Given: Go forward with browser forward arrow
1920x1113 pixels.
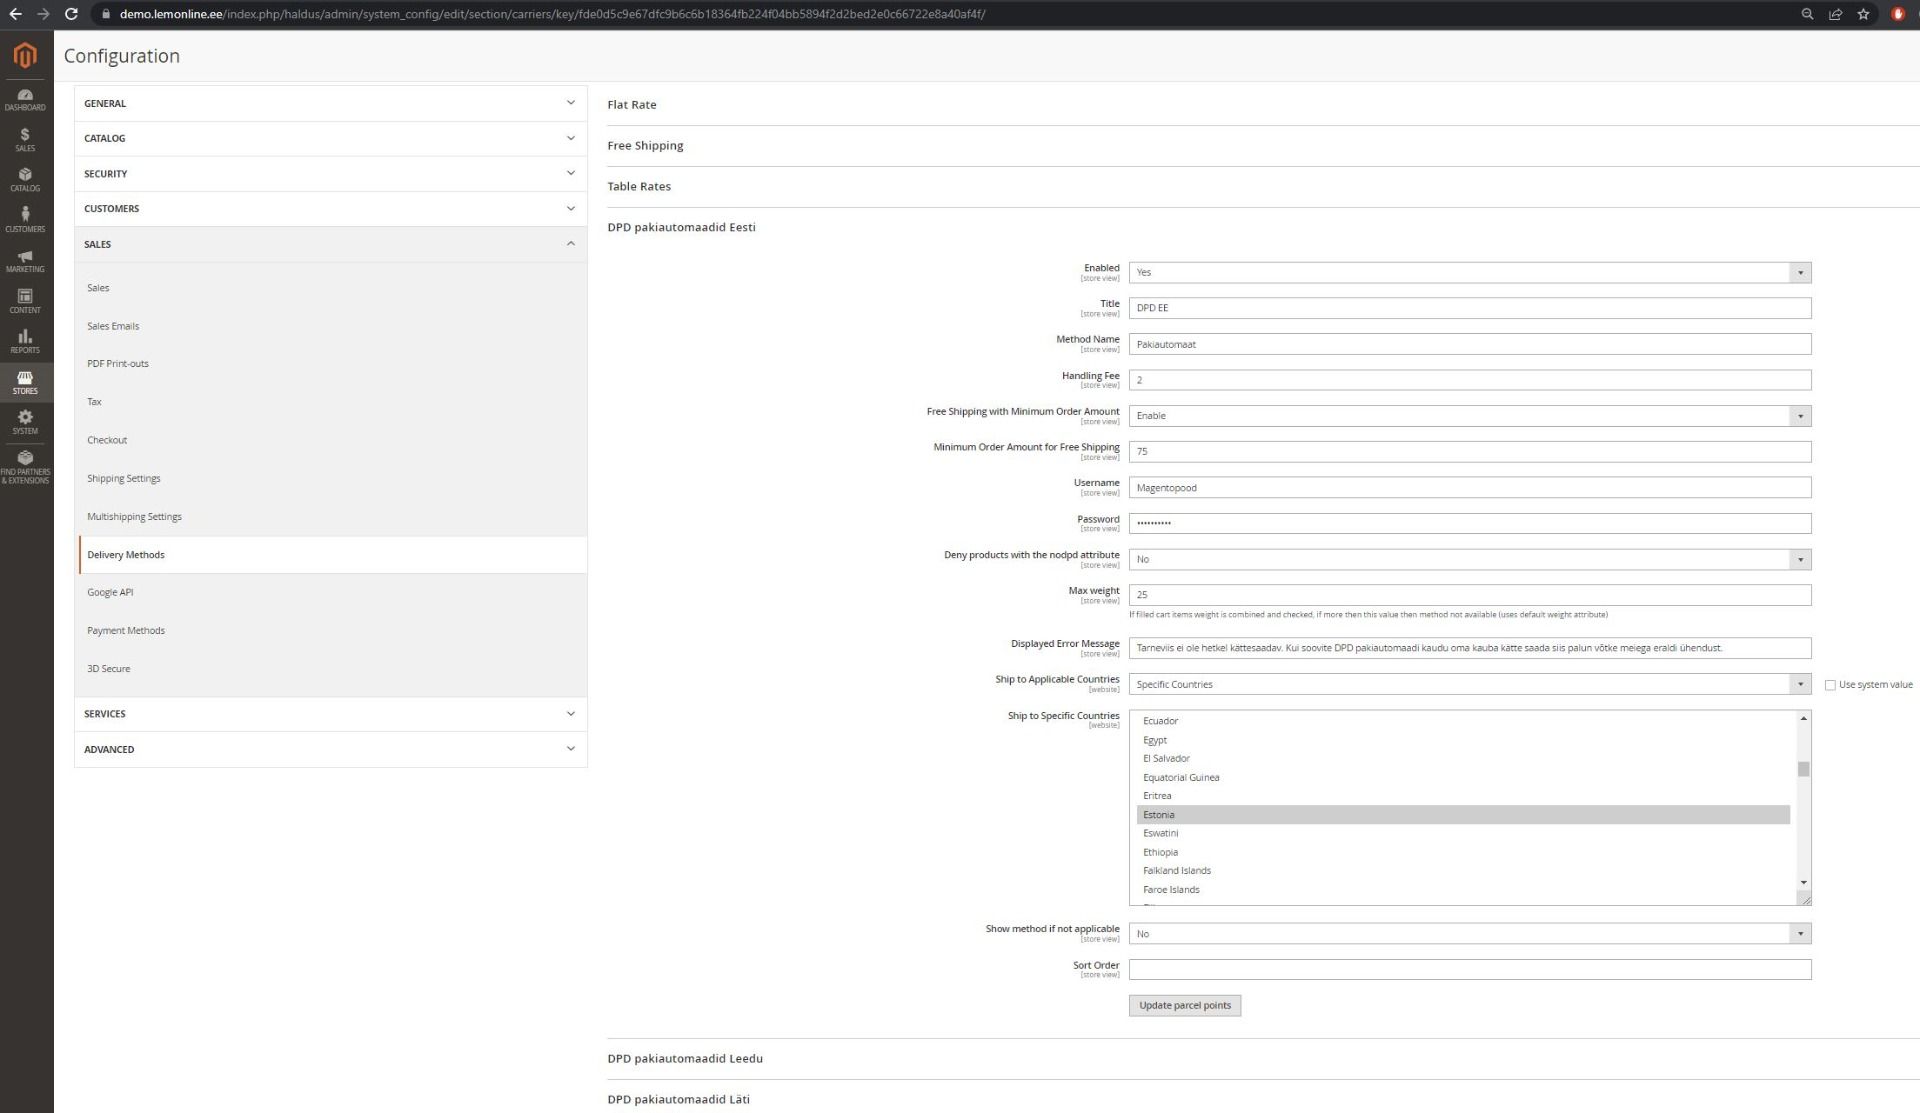Looking at the screenshot, I should 43,14.
